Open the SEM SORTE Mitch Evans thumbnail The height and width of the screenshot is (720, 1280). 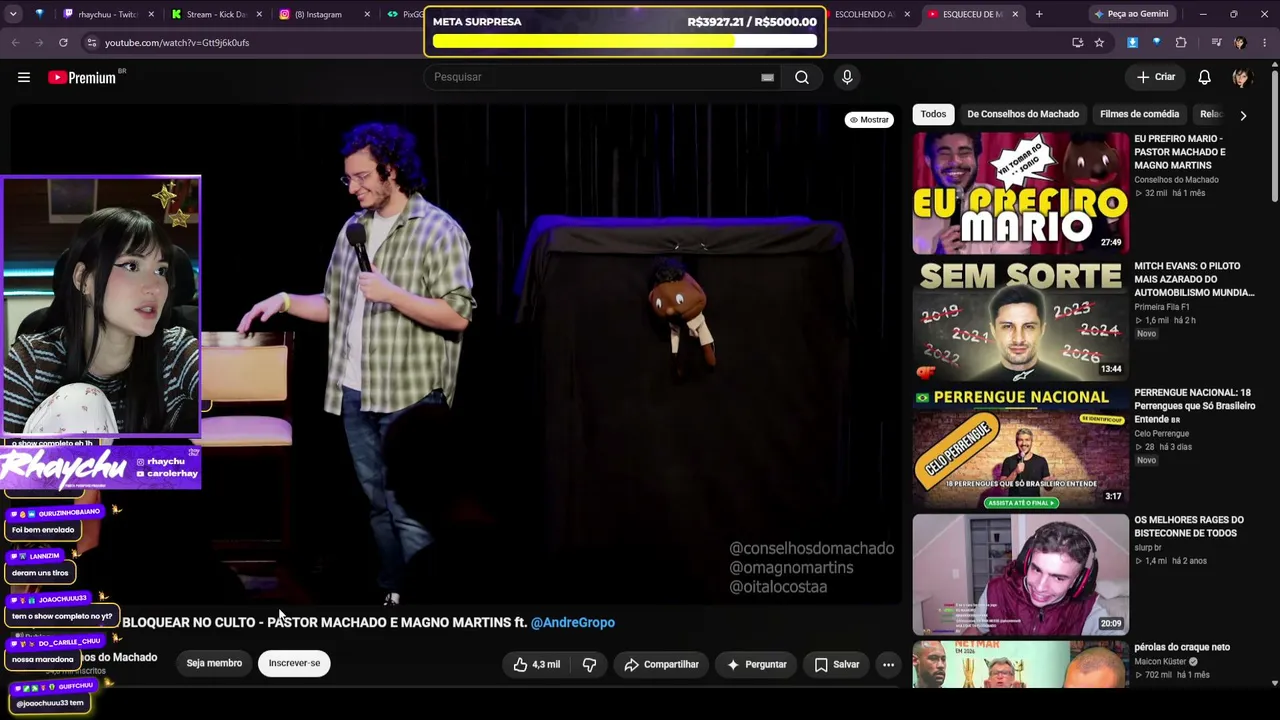(x=1020, y=320)
